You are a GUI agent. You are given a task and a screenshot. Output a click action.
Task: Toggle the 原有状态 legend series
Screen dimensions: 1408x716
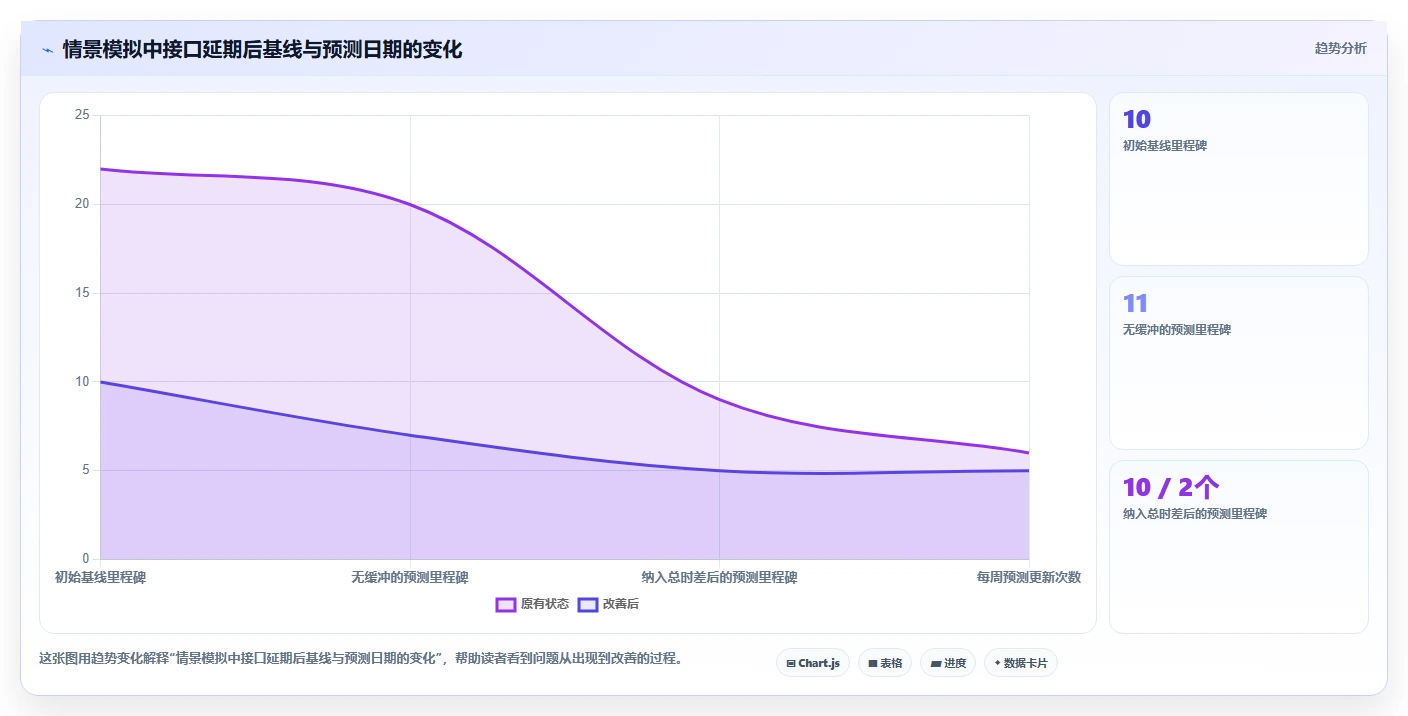532,604
